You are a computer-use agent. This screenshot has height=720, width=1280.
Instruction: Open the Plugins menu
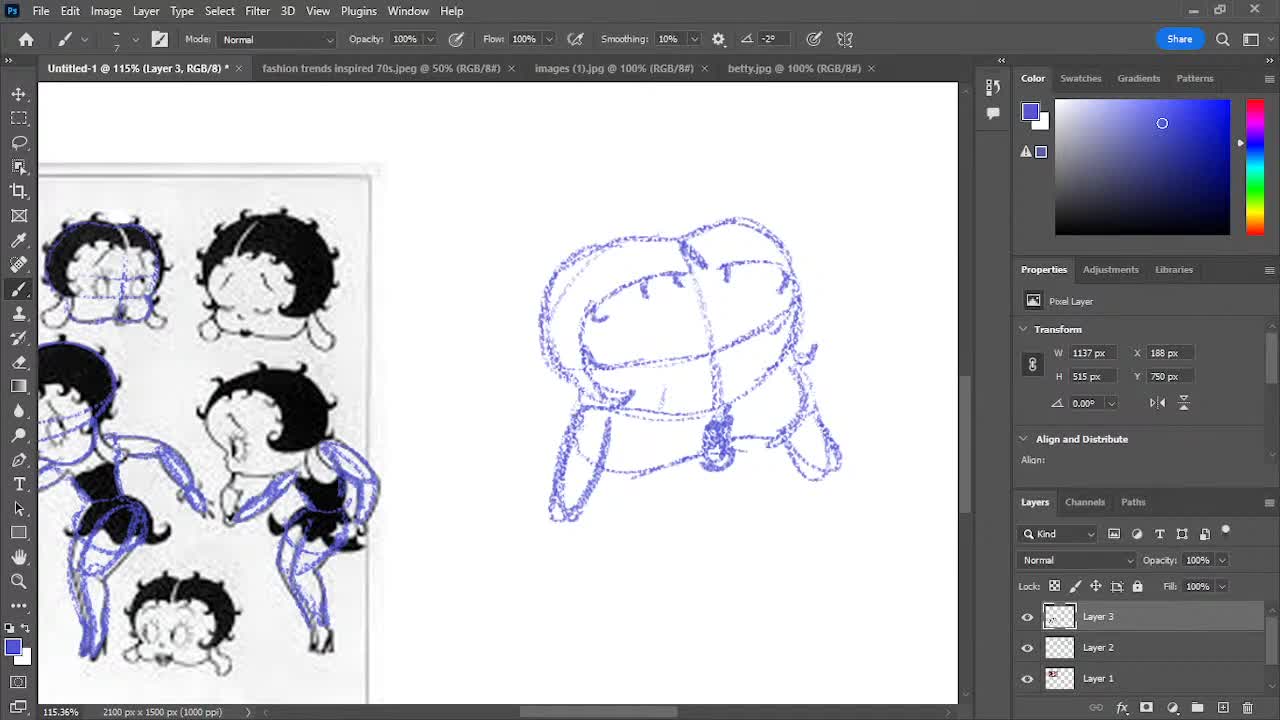point(358,11)
